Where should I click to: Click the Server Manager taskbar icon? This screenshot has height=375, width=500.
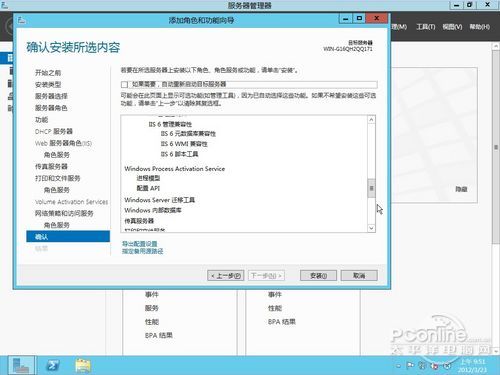pyautogui.click(x=21, y=365)
